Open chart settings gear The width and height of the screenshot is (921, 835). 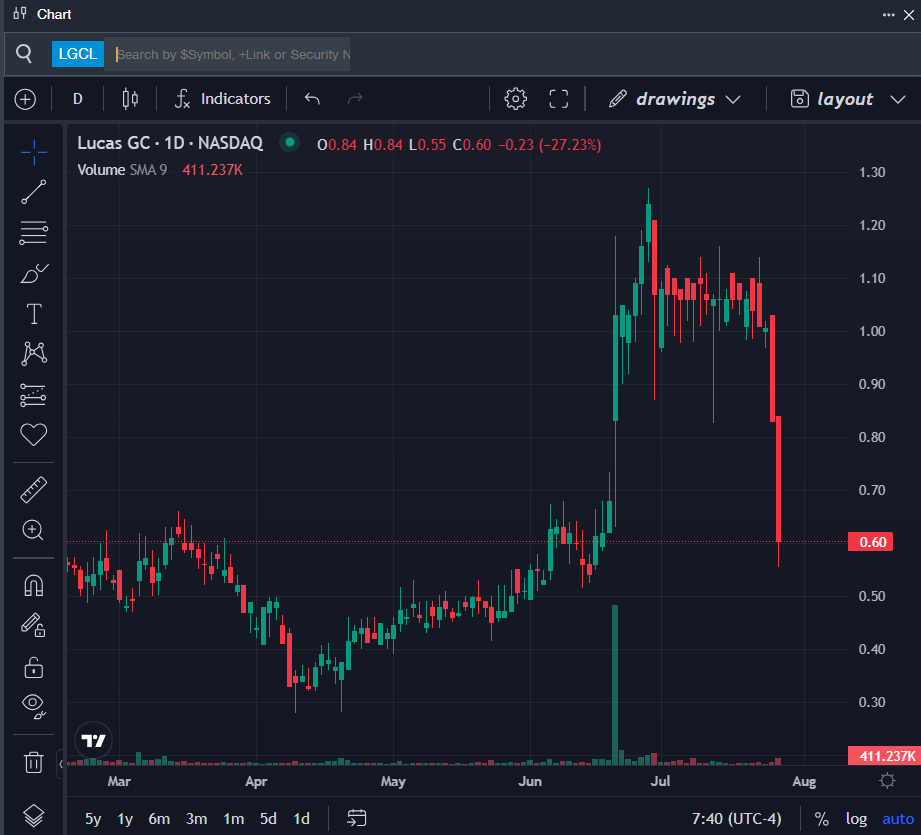pyautogui.click(x=516, y=99)
